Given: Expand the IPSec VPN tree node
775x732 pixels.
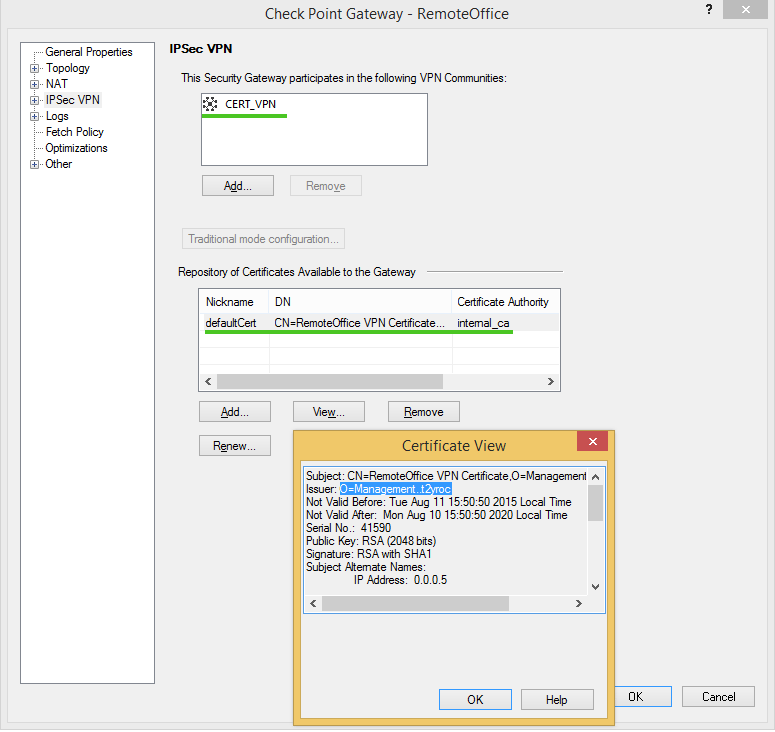Looking at the screenshot, I should tap(34, 100).
